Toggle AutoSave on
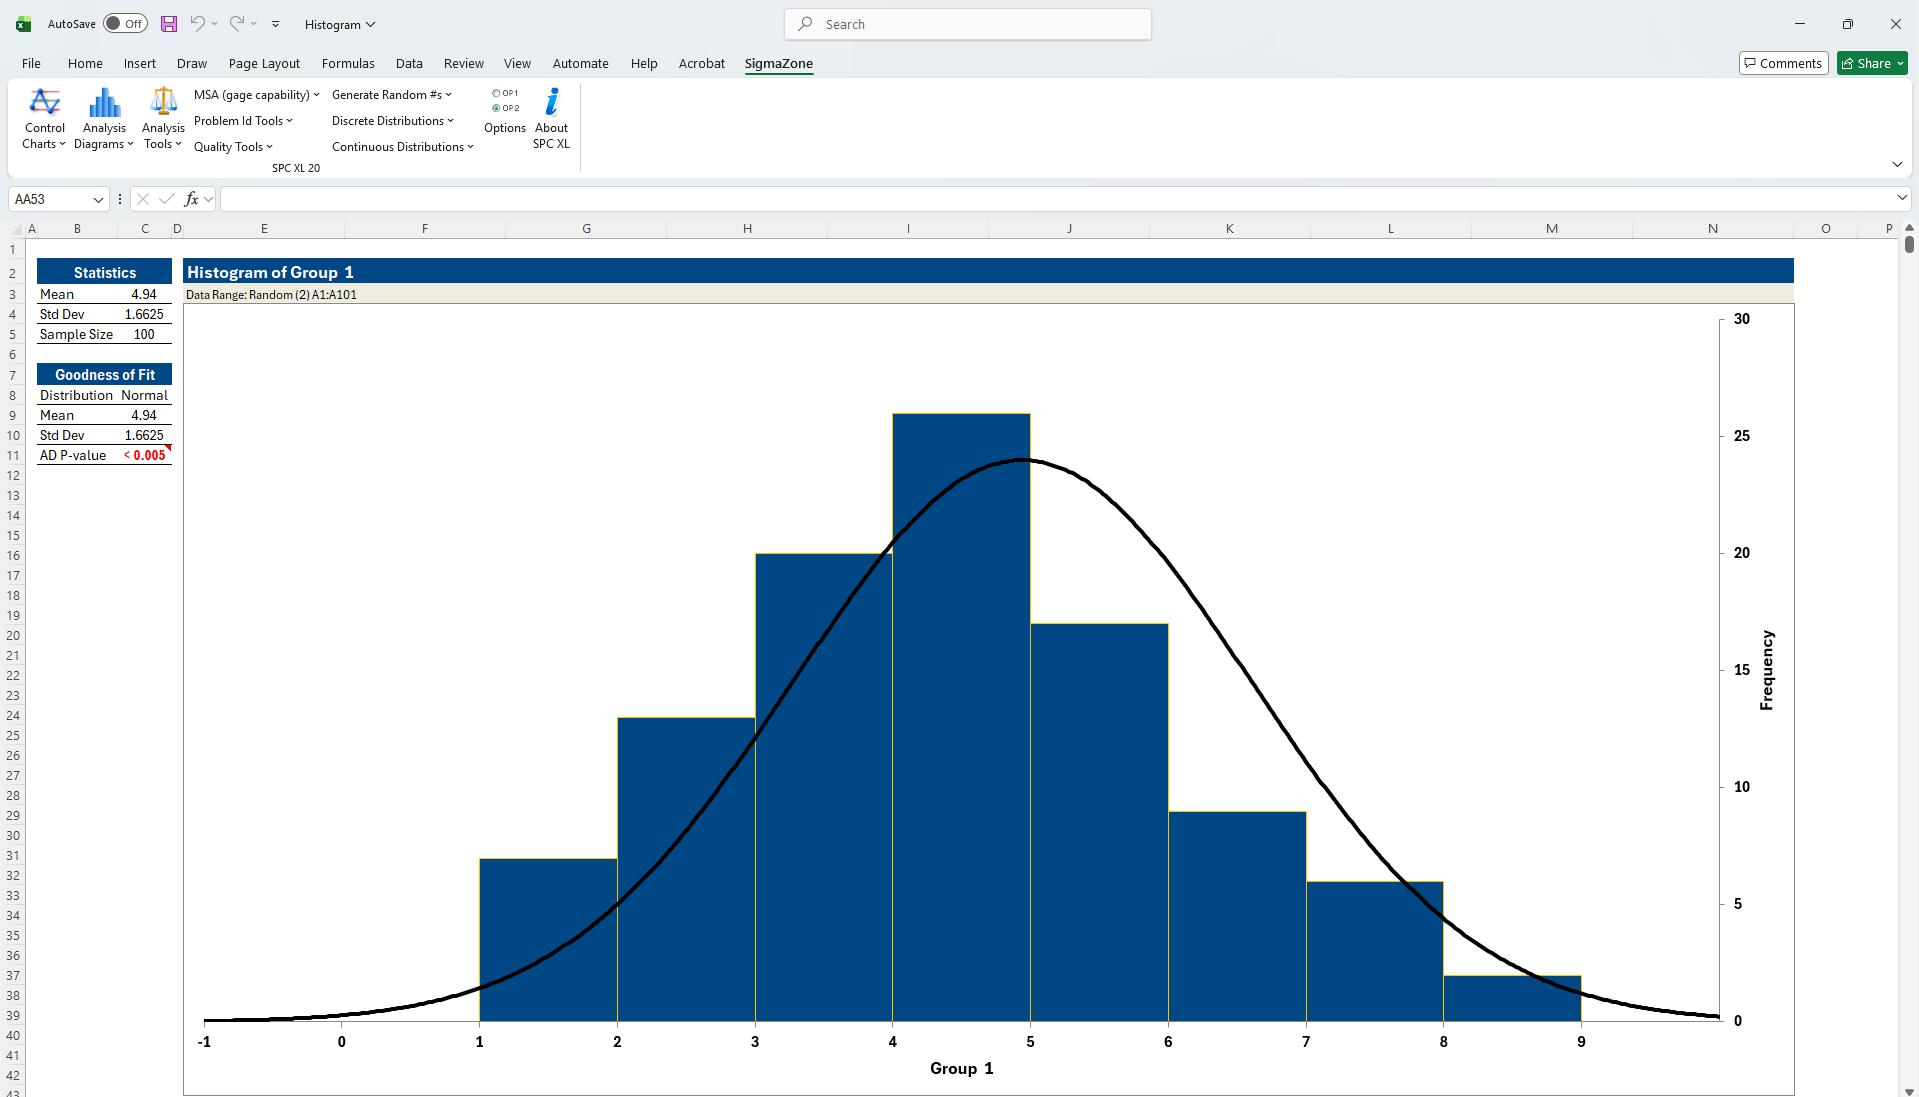The width and height of the screenshot is (1919, 1097). point(125,23)
